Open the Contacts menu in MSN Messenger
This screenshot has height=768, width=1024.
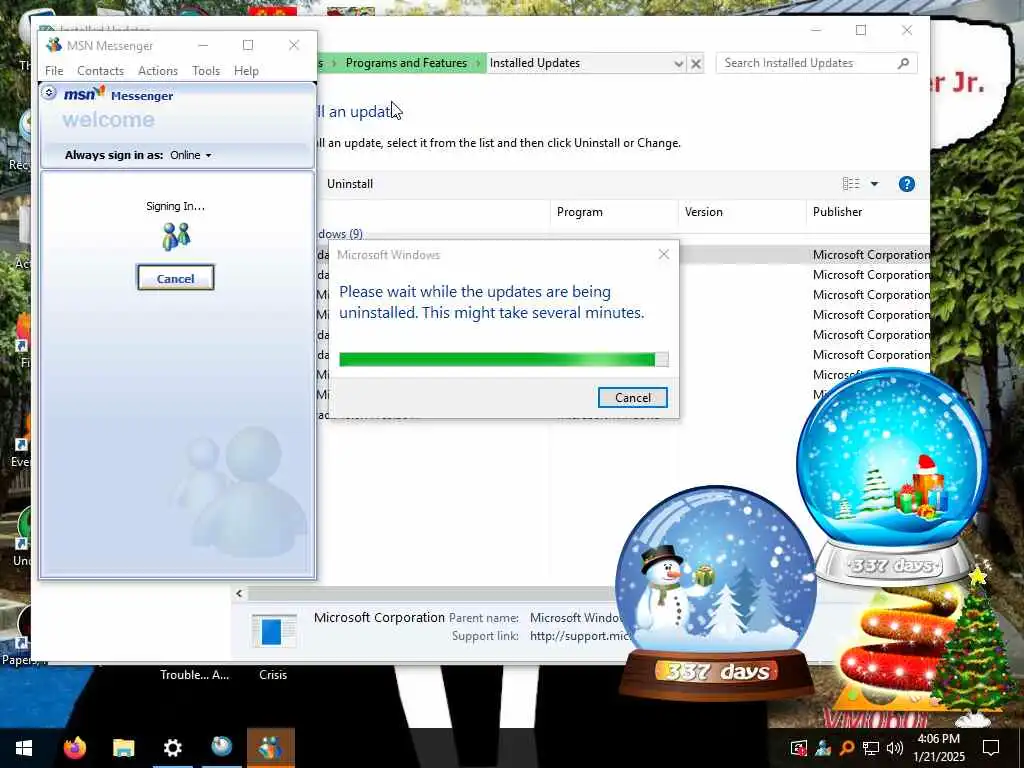coord(100,71)
